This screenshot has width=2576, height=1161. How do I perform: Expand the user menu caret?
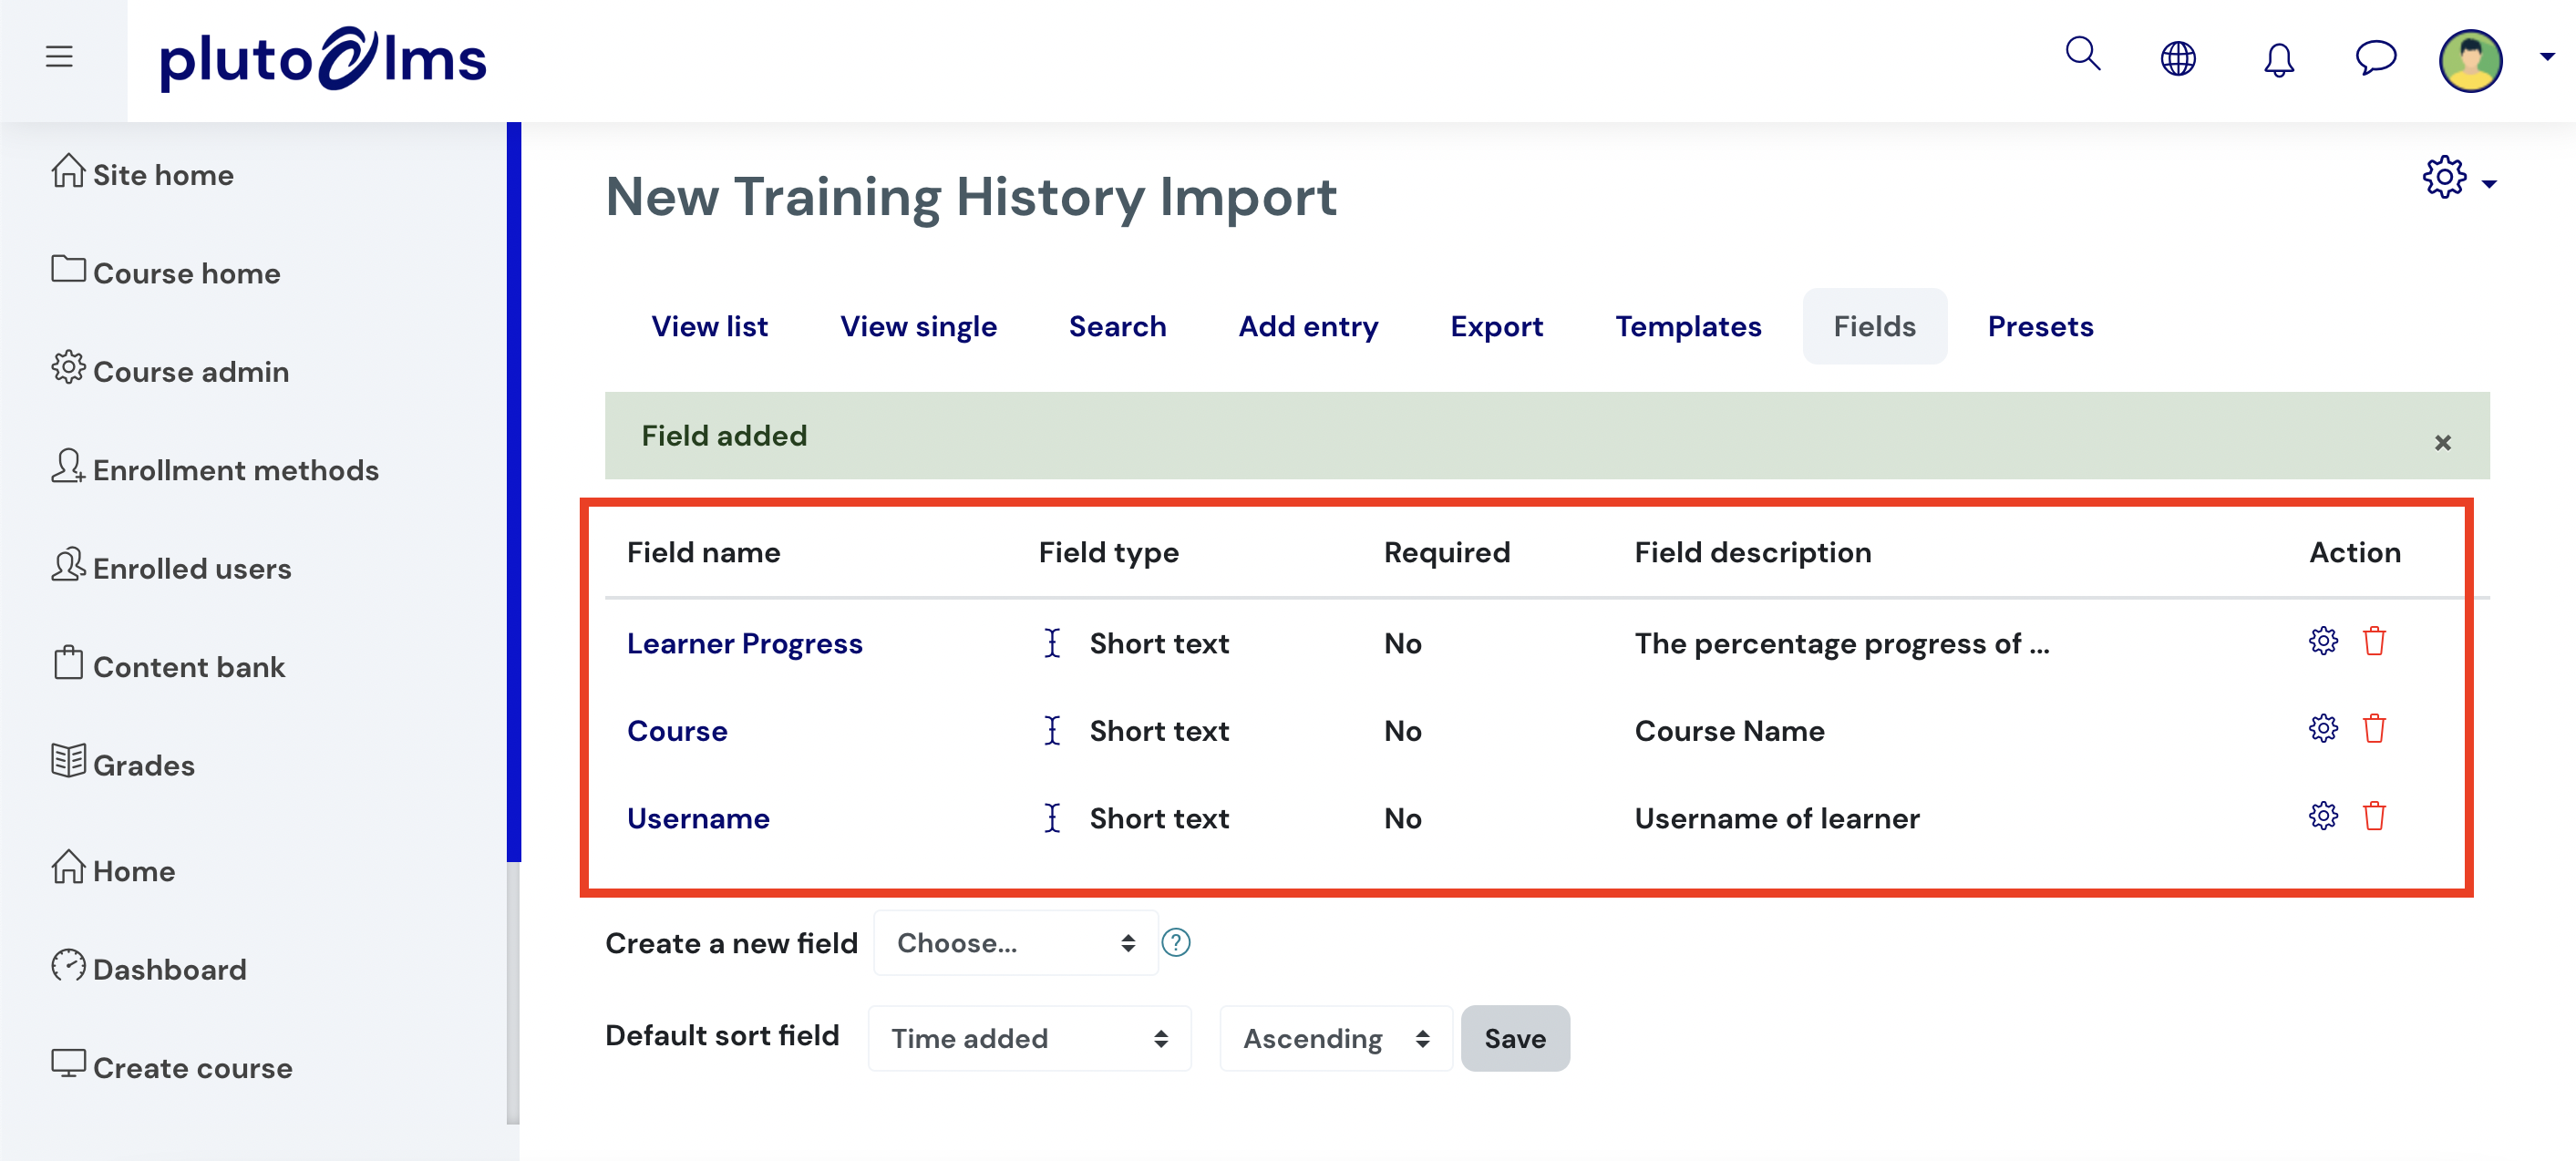click(2547, 58)
